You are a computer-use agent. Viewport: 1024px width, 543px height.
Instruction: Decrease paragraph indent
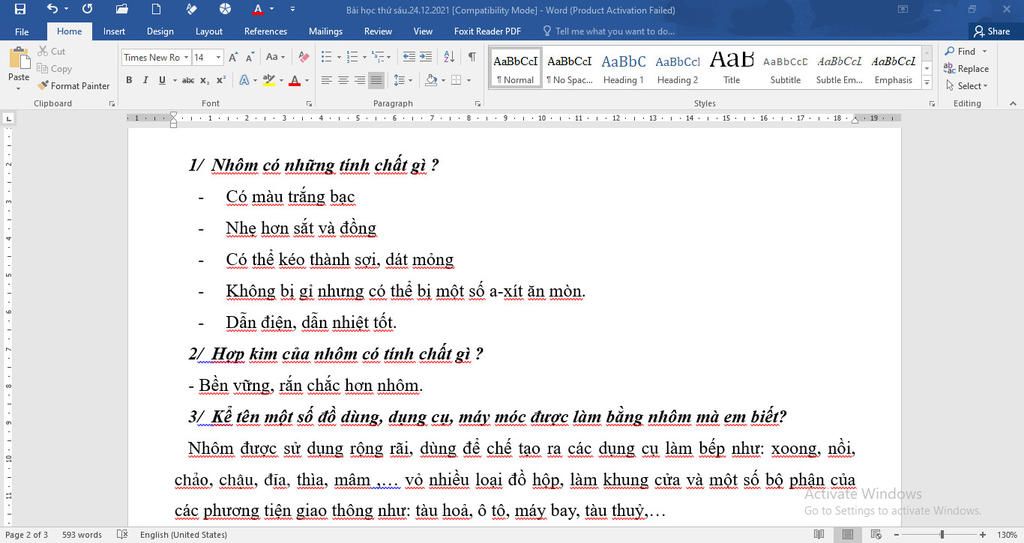[409, 58]
